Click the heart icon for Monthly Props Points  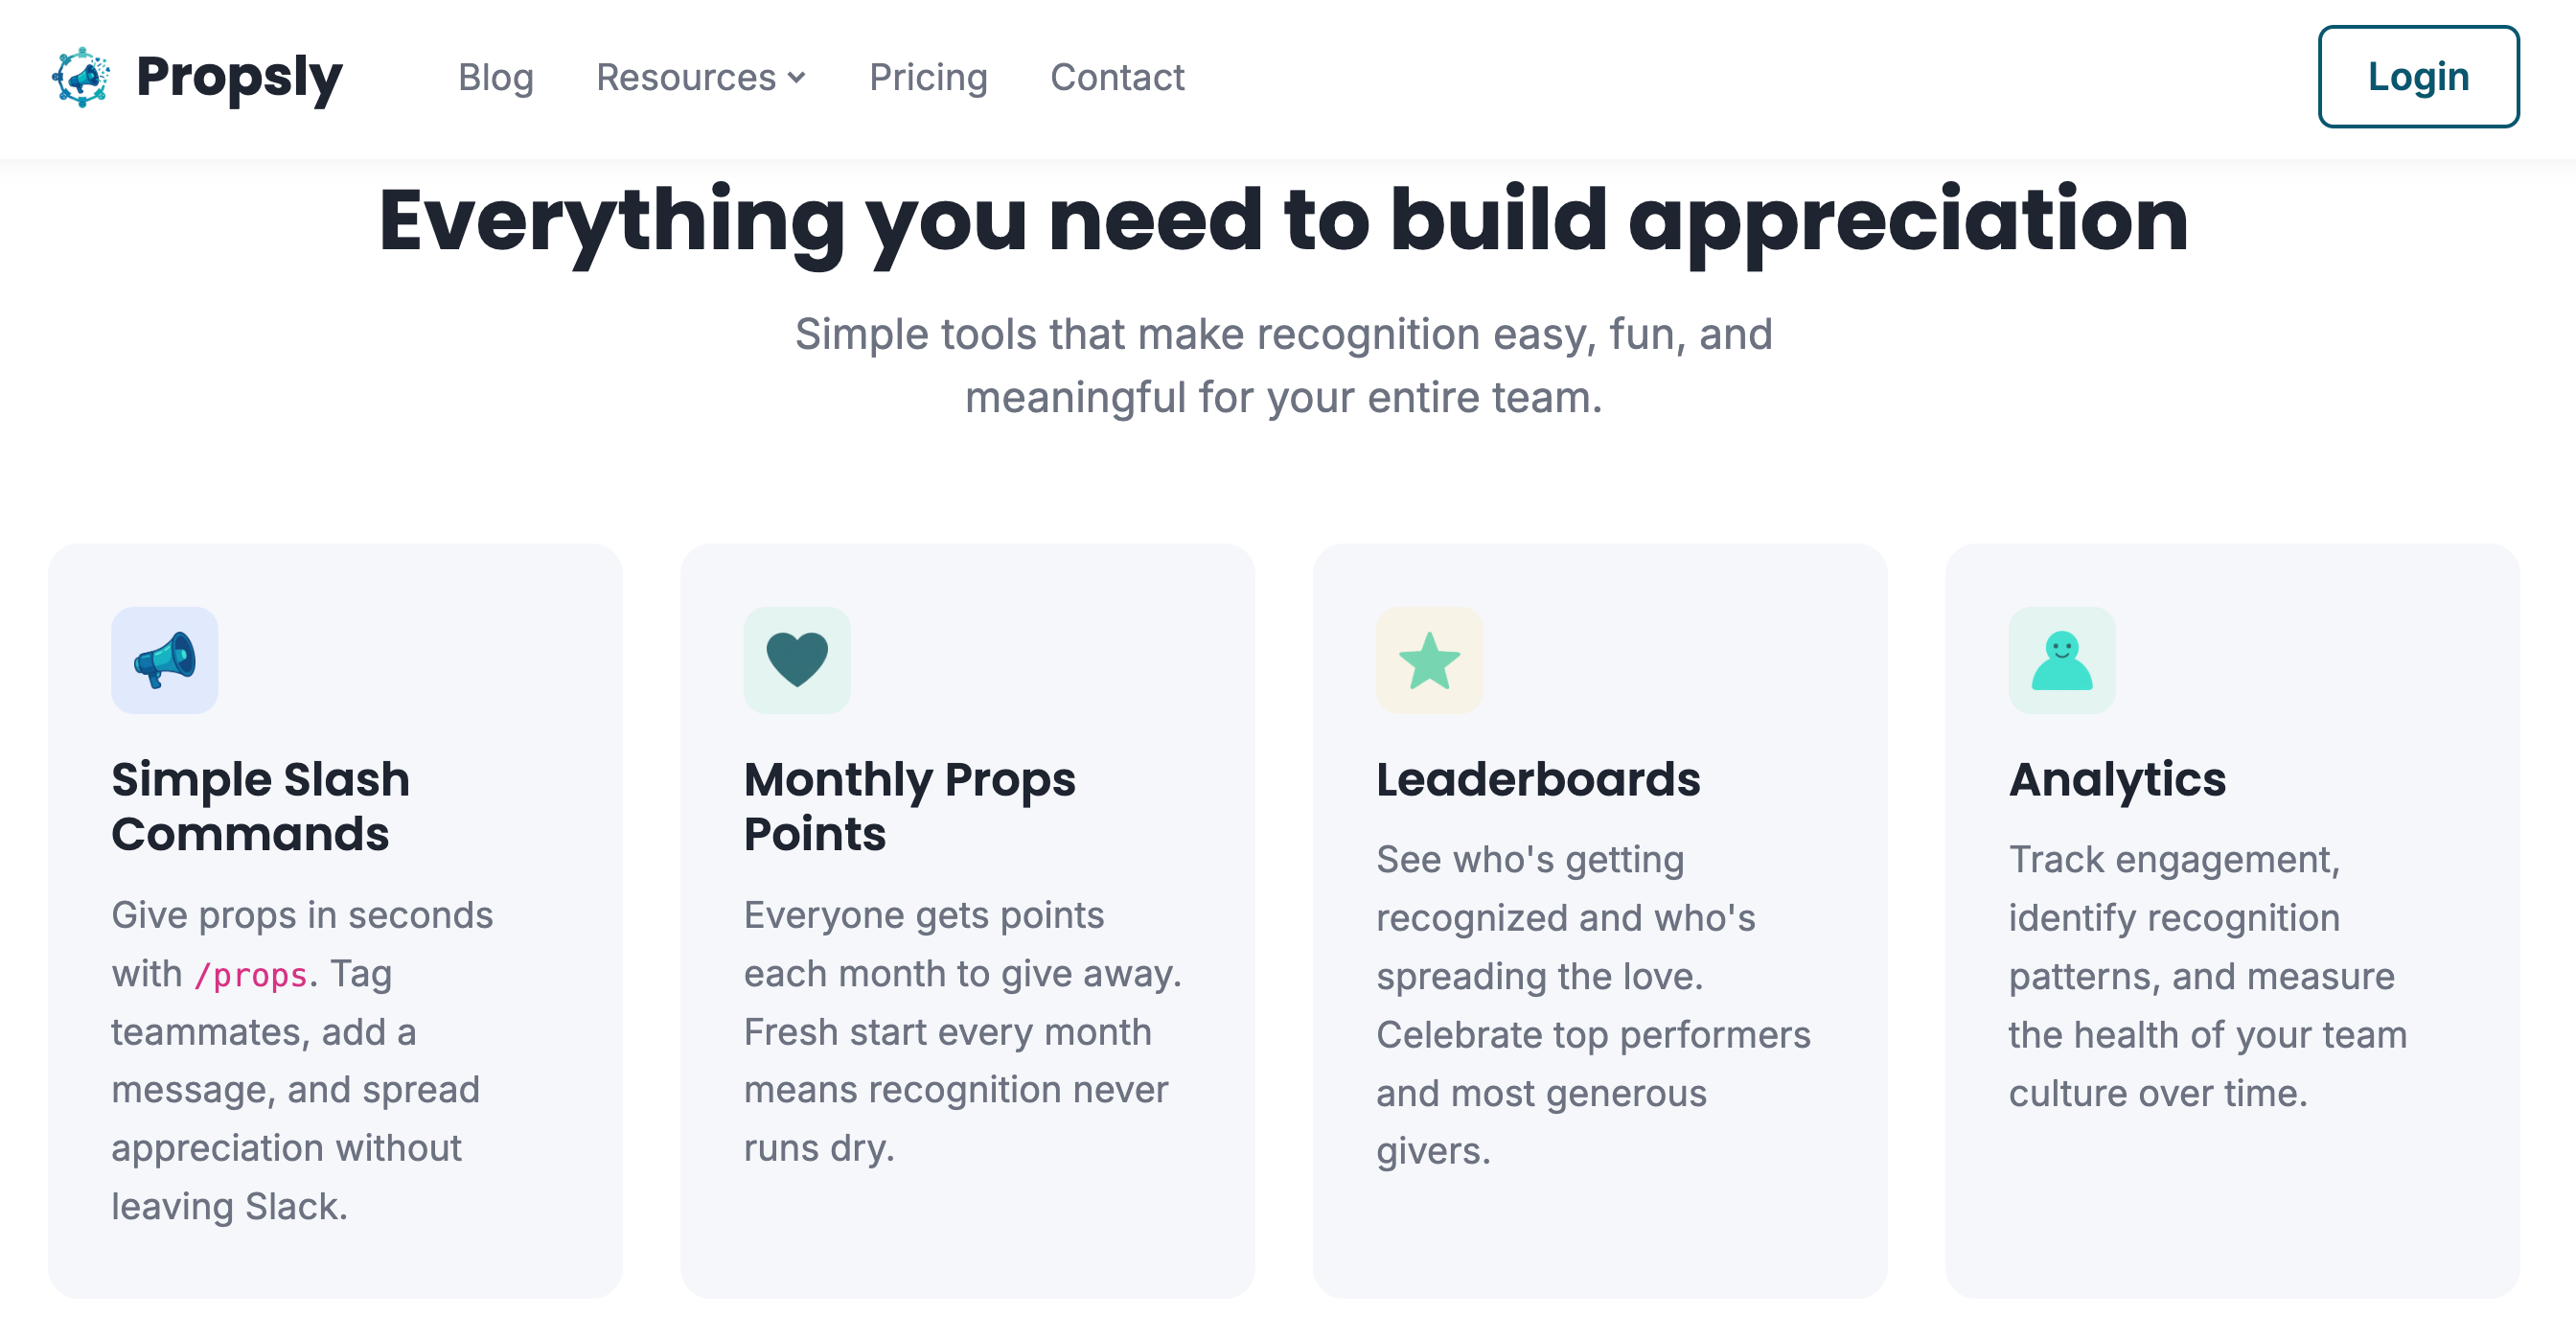[x=797, y=660]
